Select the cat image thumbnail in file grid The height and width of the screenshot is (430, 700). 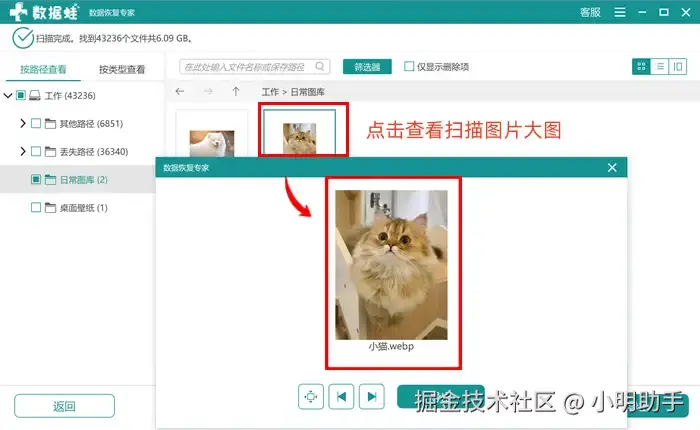300,138
